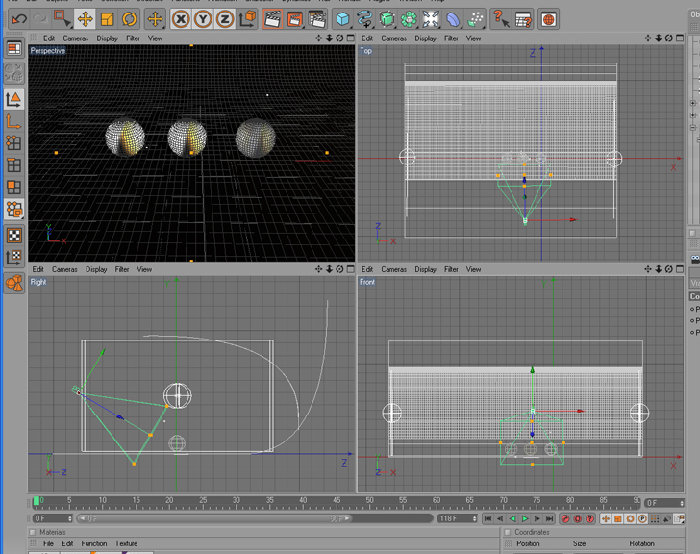Toggle the Z axis lock
Image resolution: width=700 pixels, height=554 pixels.
click(225, 19)
